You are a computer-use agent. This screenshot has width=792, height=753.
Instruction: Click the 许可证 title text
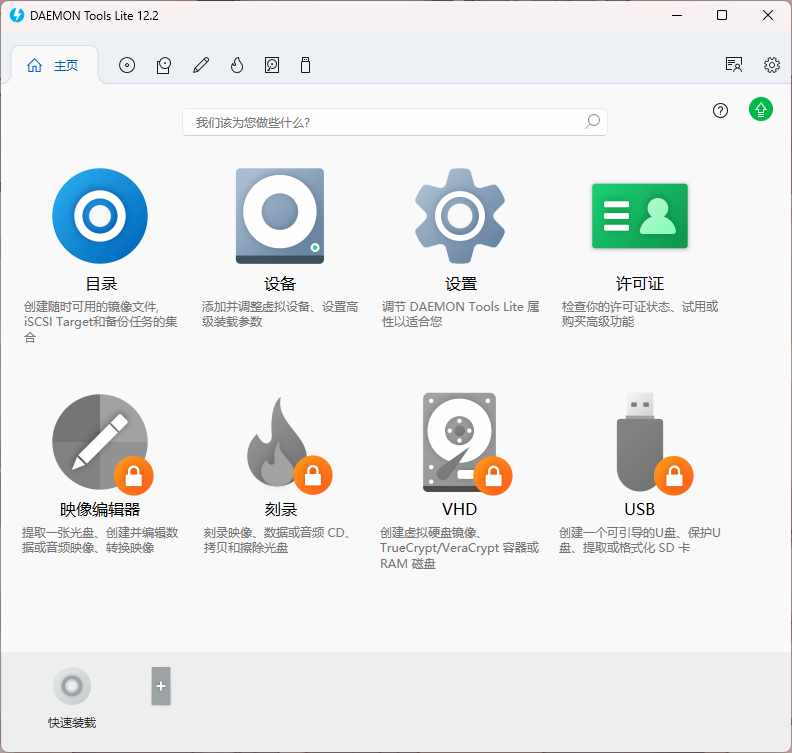point(639,284)
